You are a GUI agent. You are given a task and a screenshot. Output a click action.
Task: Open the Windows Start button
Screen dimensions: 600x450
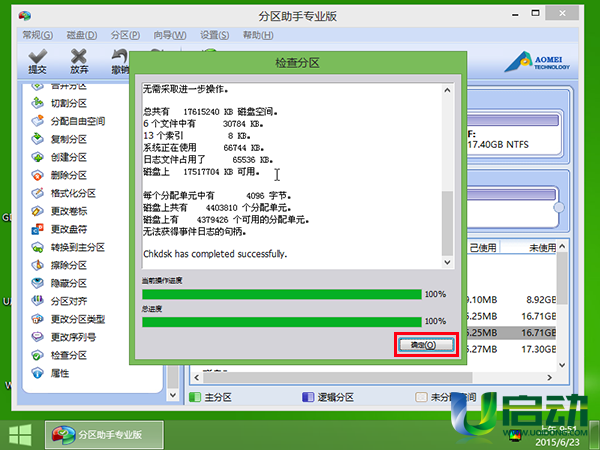[x=20, y=435]
